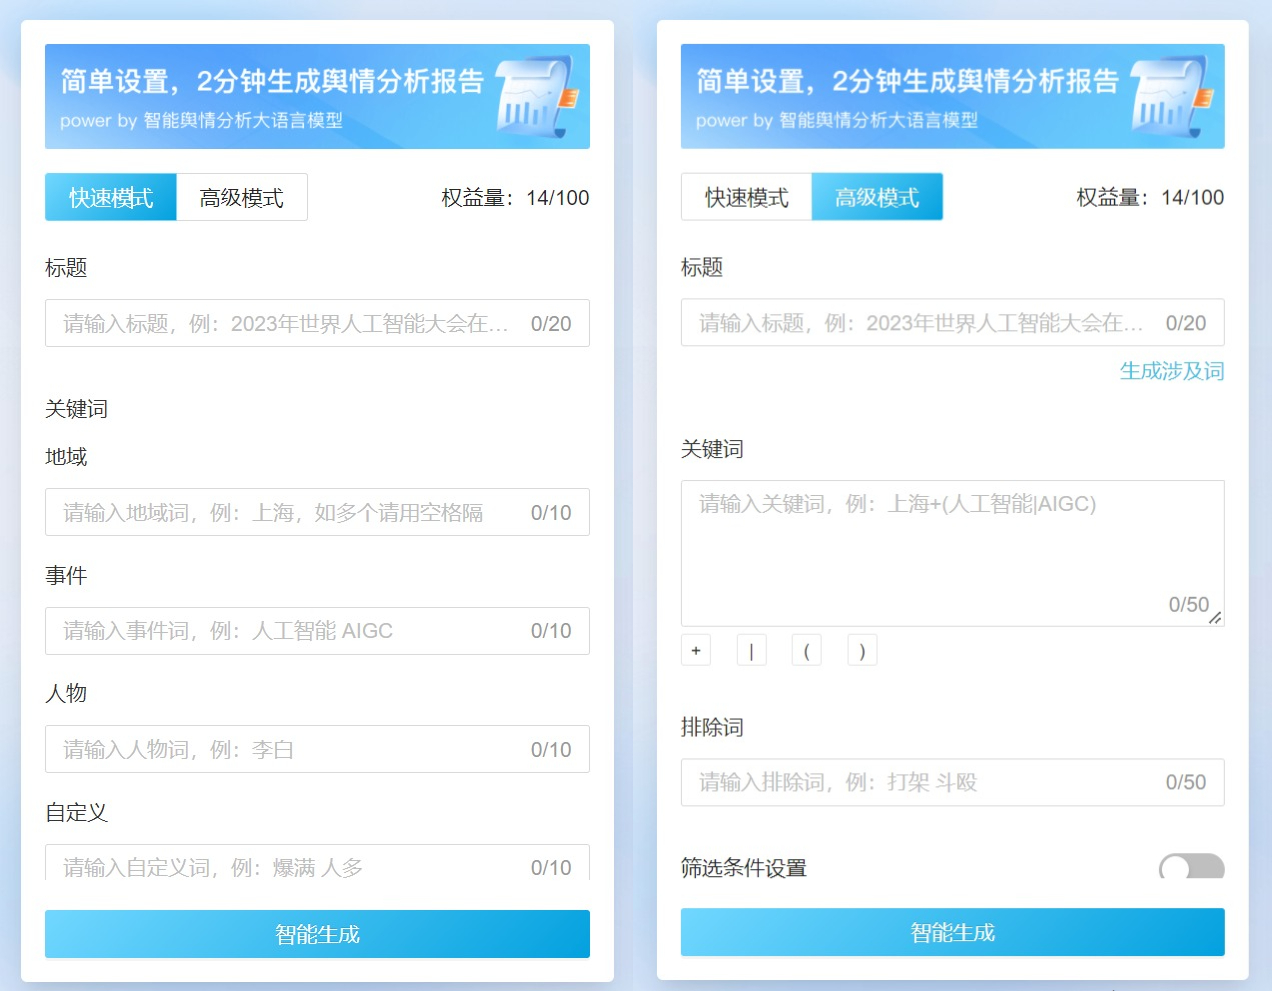Viewport: 1272px width, 991px height.
Task: Click the ")" close parenthesis operator icon
Action: point(861,649)
